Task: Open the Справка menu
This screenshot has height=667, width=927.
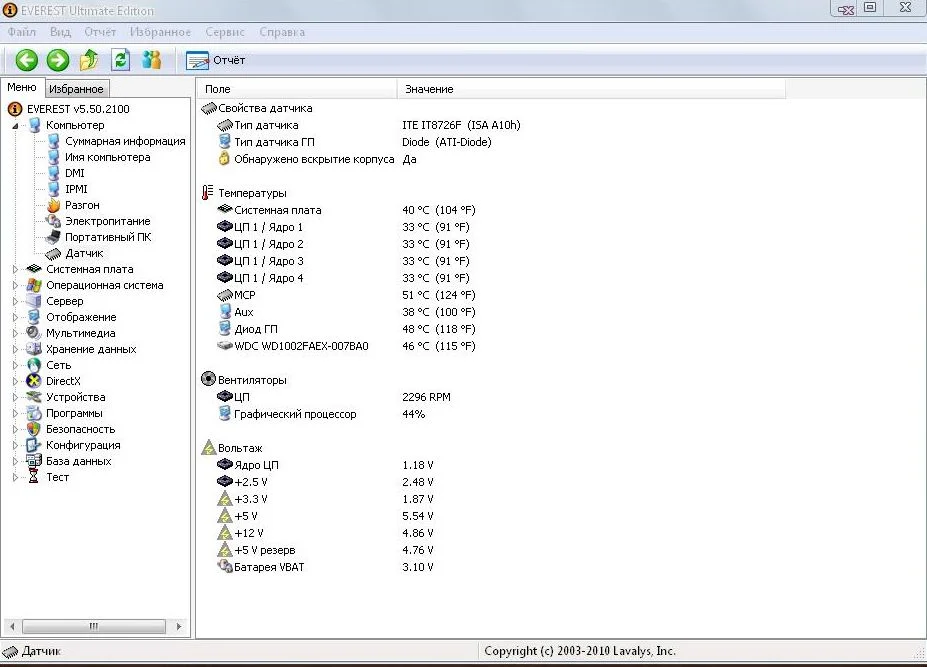Action: pos(282,32)
